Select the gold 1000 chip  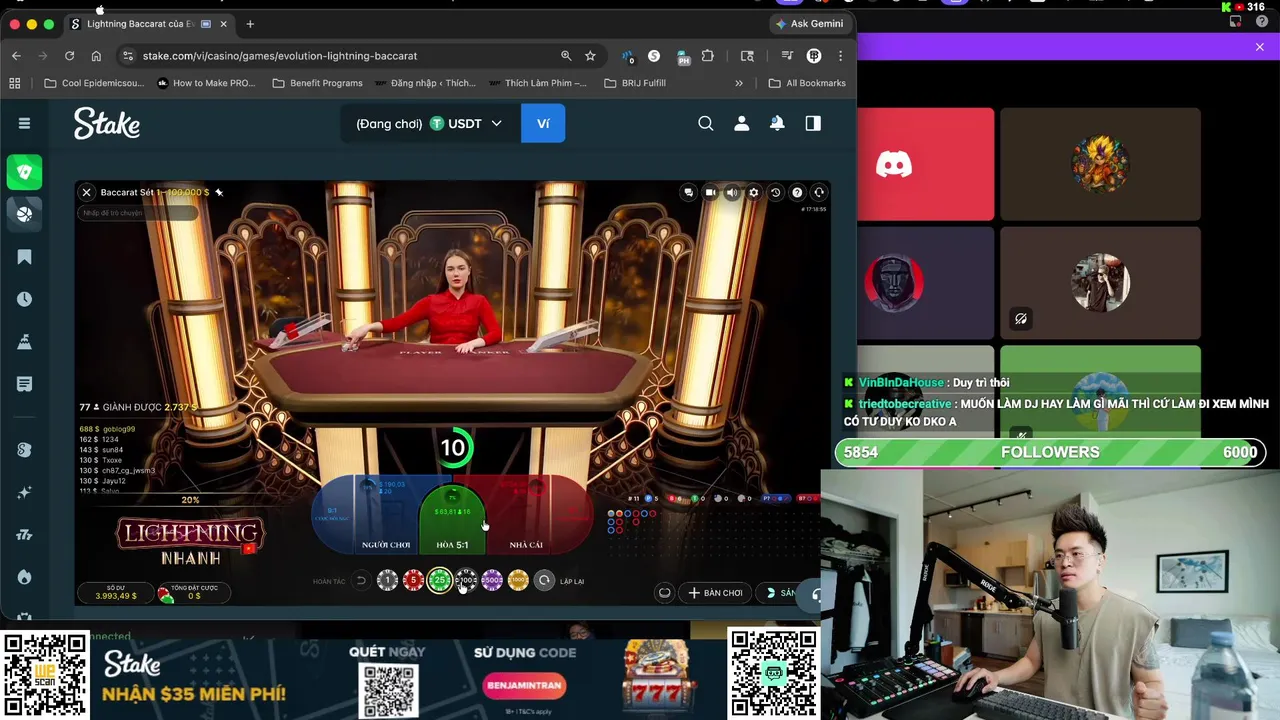click(518, 580)
